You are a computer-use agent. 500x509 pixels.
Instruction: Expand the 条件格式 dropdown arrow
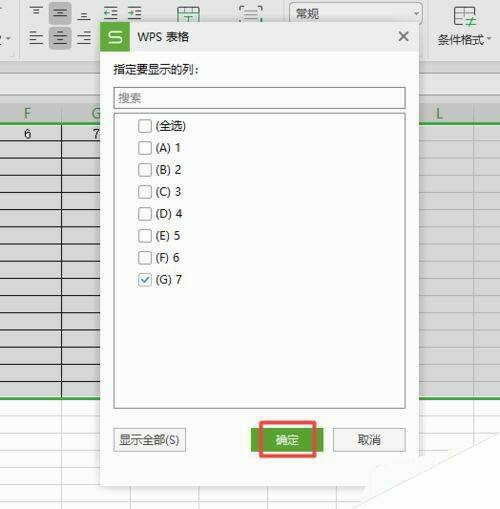(x=489, y=39)
